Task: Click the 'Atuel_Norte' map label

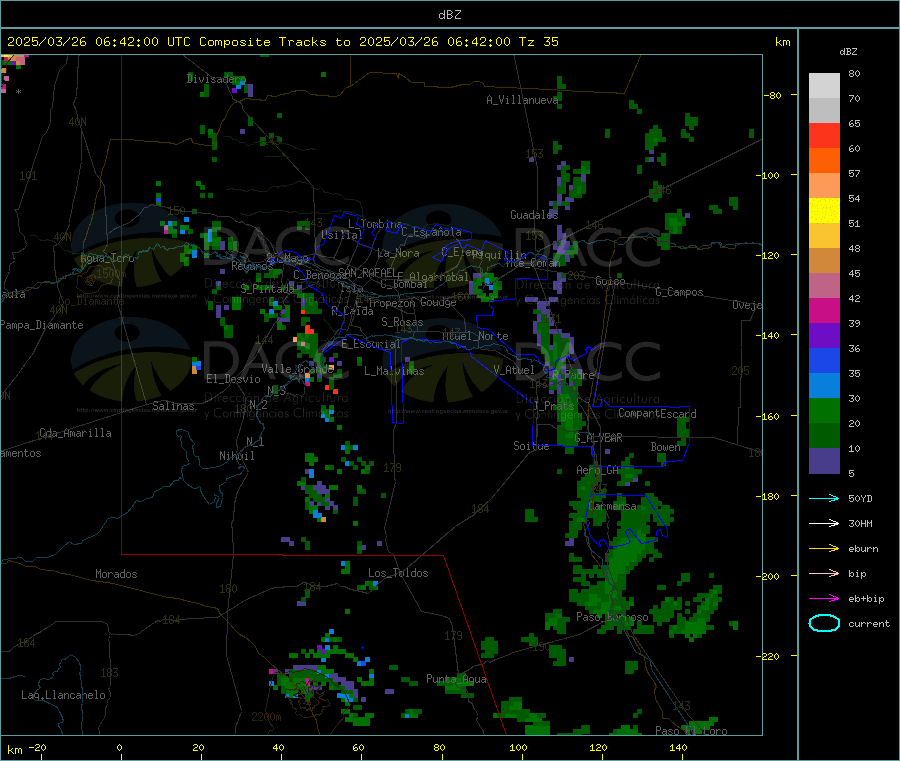Action: tap(475, 336)
